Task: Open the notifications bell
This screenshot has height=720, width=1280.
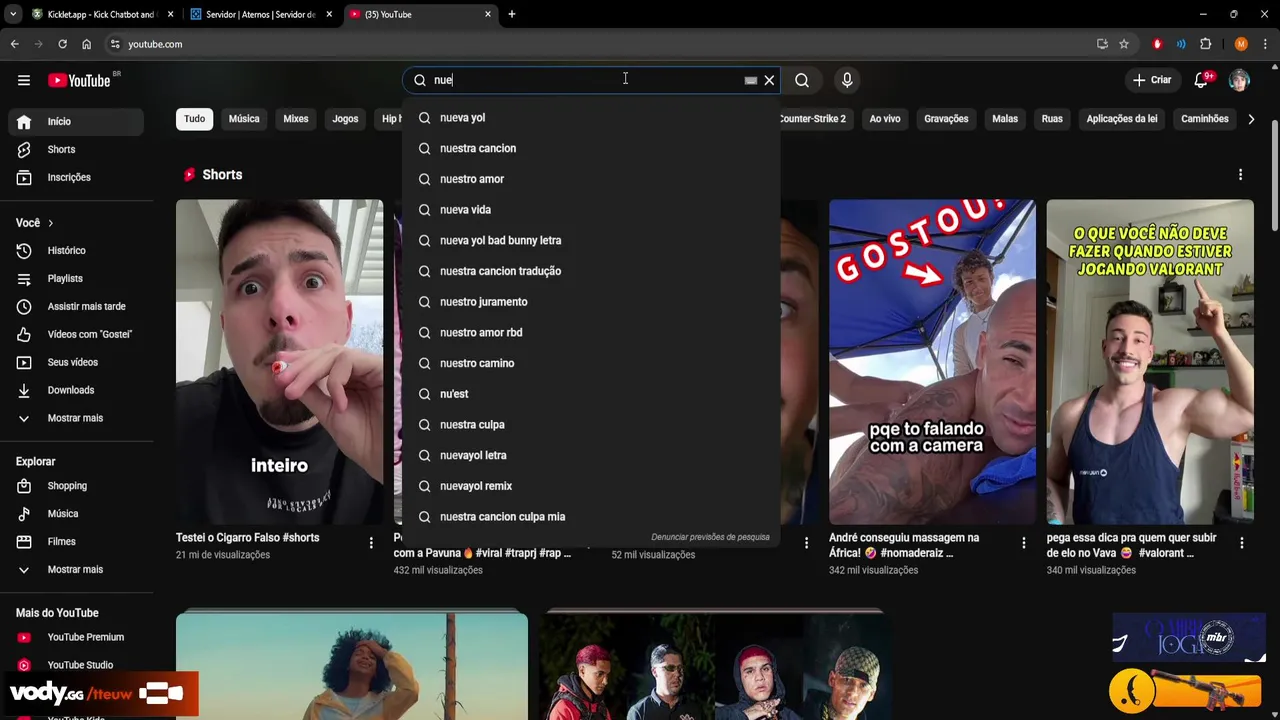Action: click(x=1202, y=80)
